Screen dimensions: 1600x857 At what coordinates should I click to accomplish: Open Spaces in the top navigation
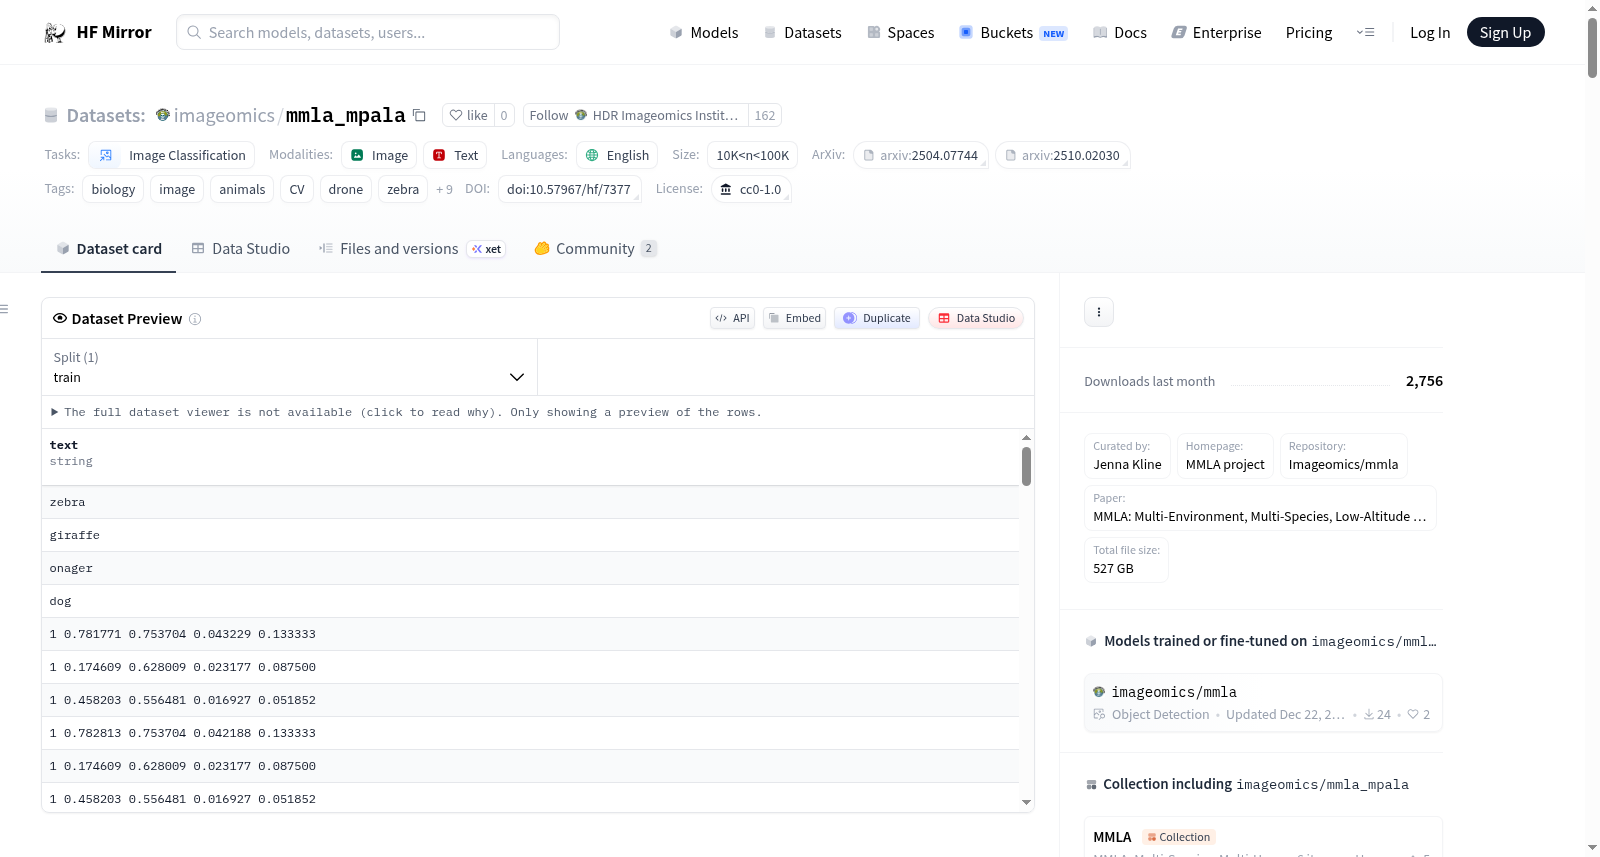901,33
